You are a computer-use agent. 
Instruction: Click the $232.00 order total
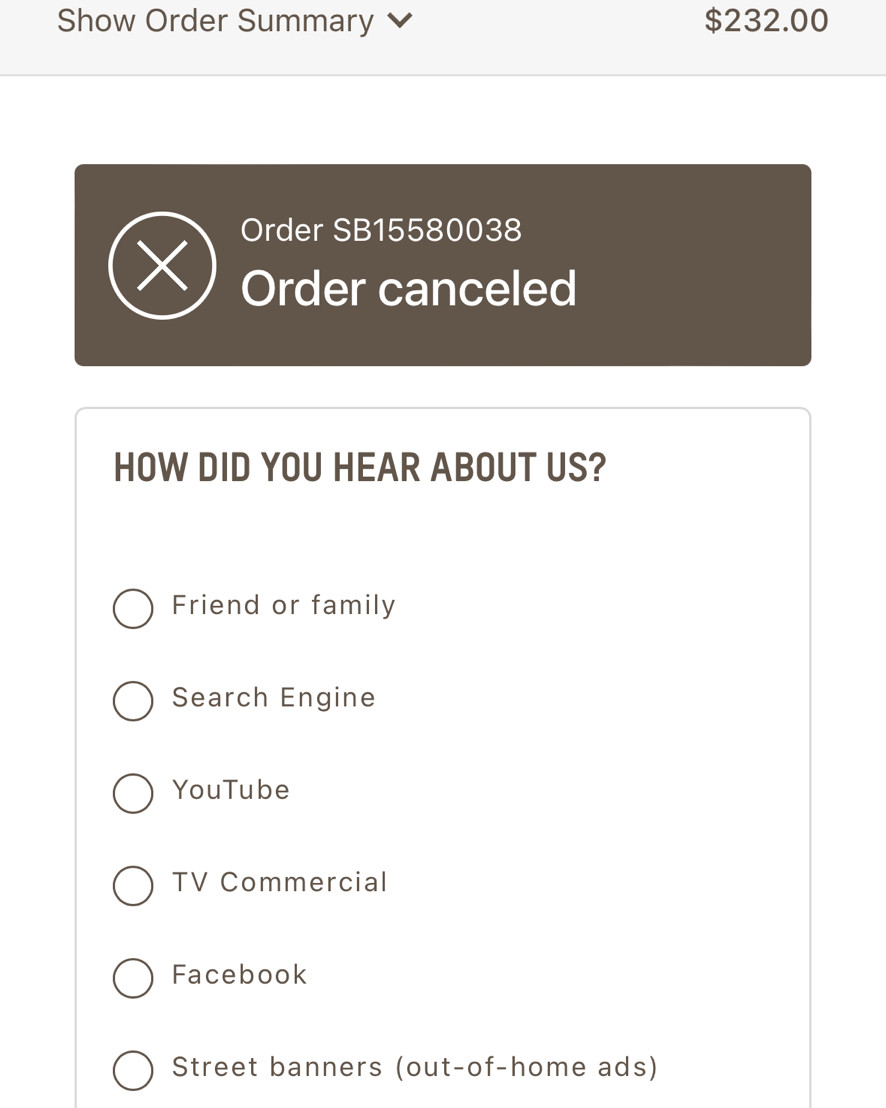(x=766, y=20)
